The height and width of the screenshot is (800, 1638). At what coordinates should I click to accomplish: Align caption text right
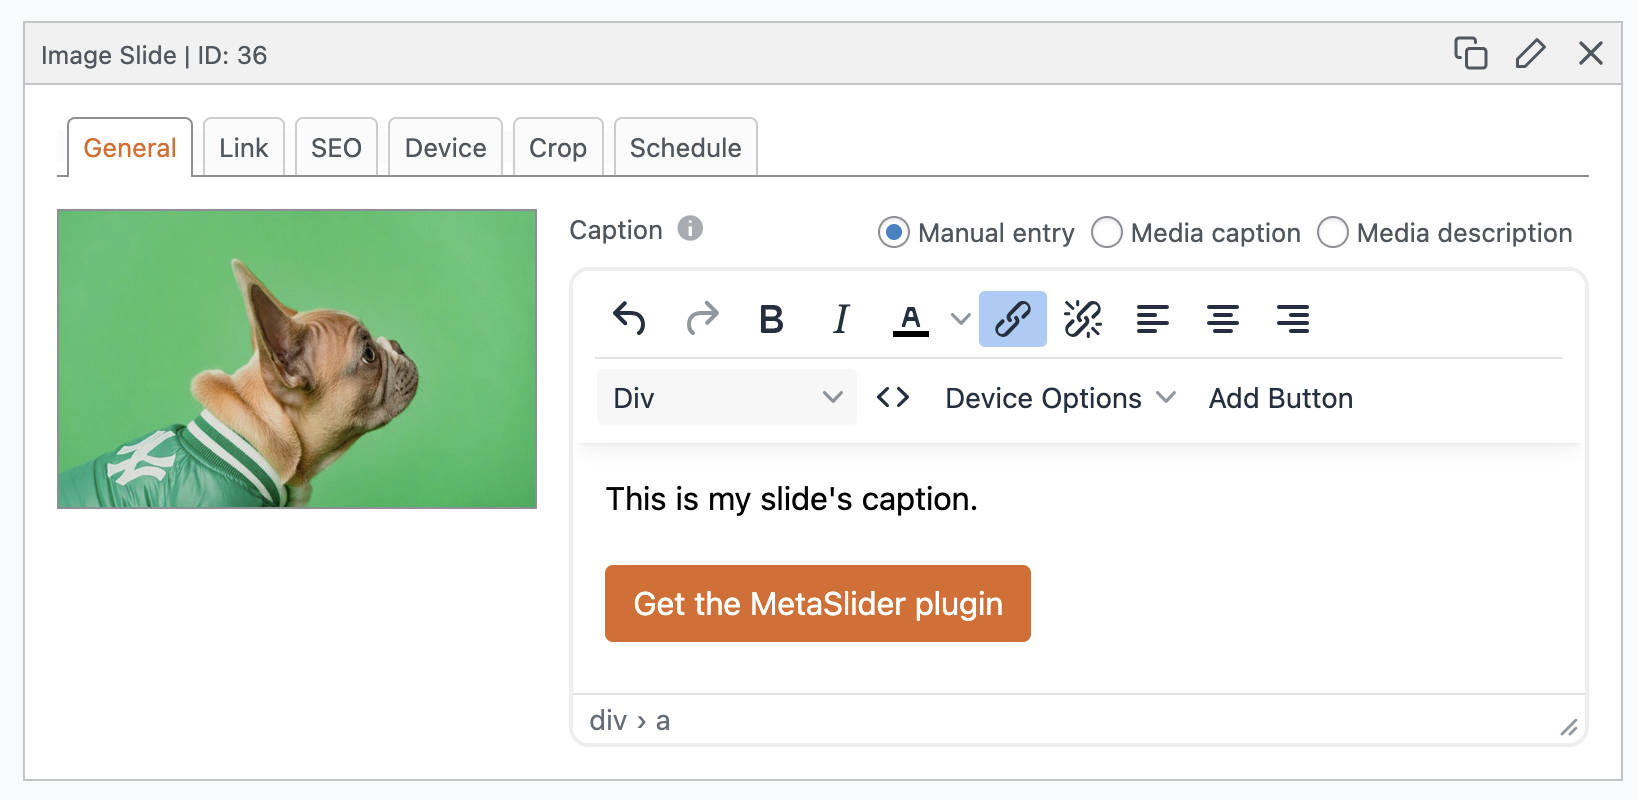point(1292,319)
